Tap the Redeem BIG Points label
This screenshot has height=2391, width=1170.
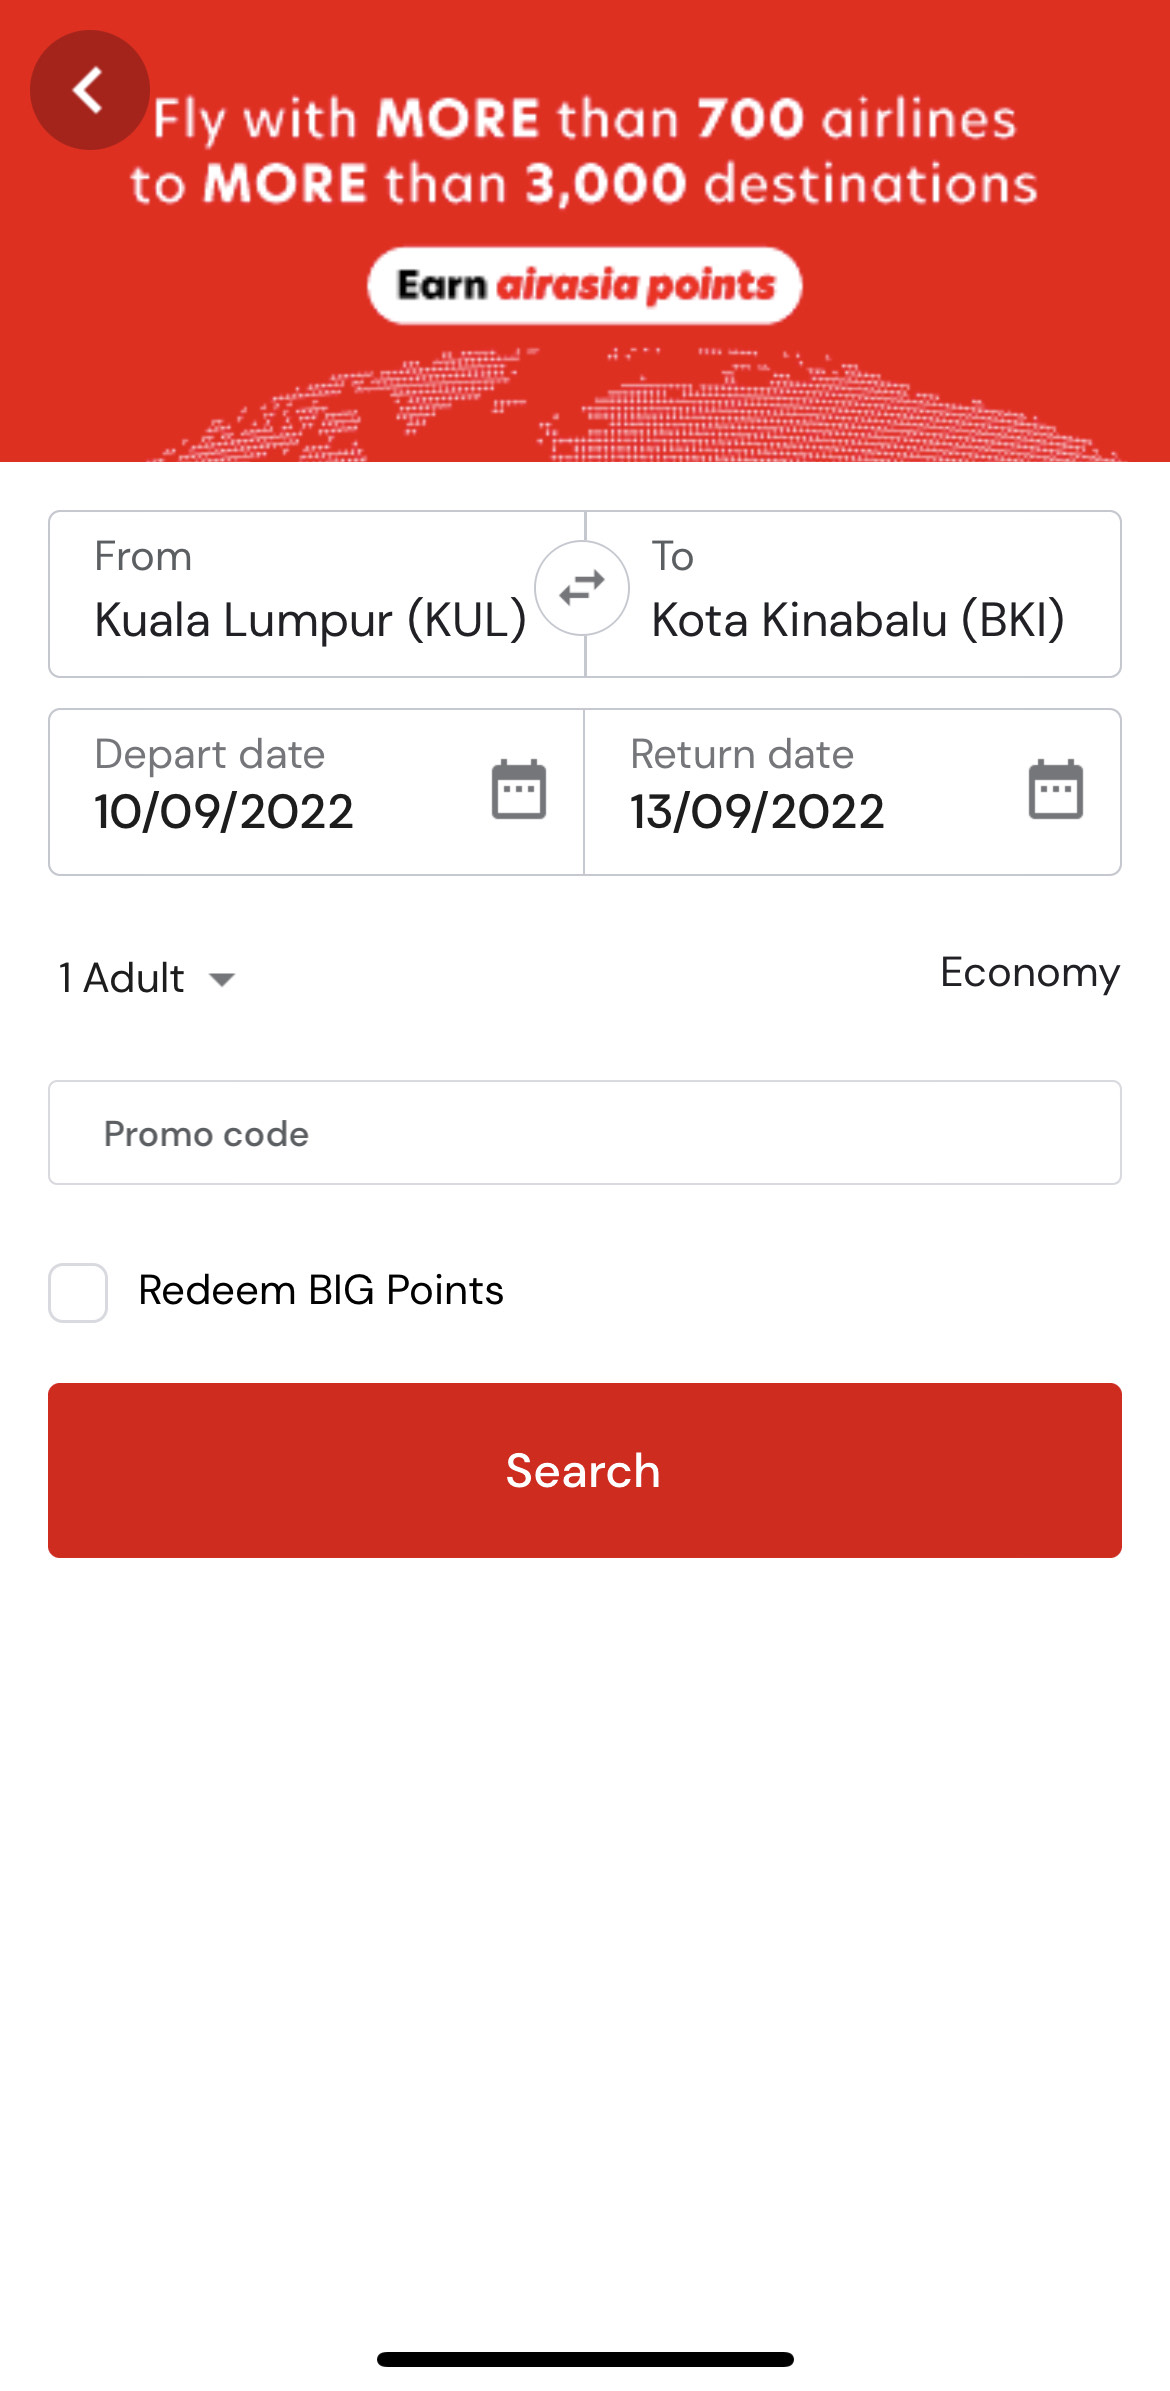321,1290
